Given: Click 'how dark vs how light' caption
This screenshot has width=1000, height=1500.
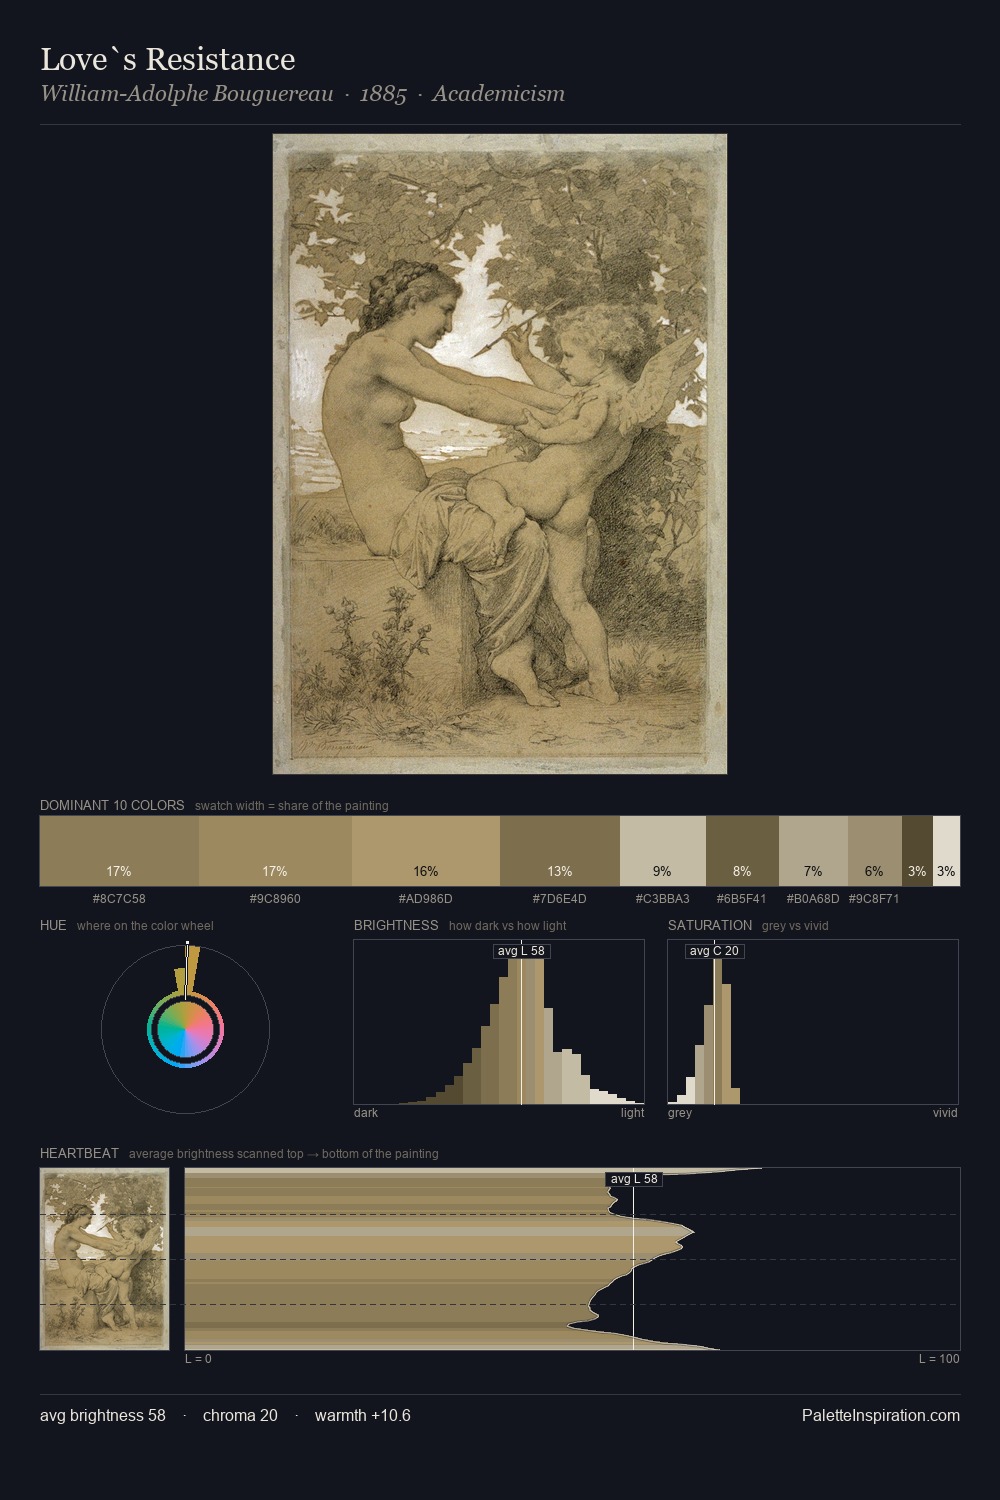Looking at the screenshot, I should pos(508,926).
